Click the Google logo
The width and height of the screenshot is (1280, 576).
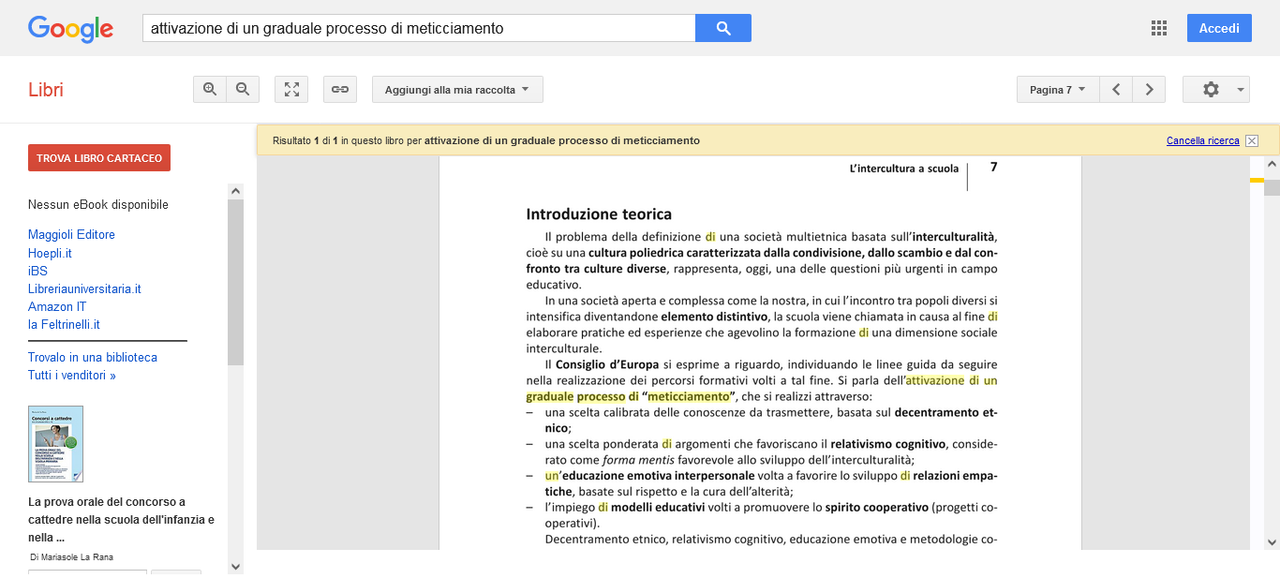tap(70, 28)
